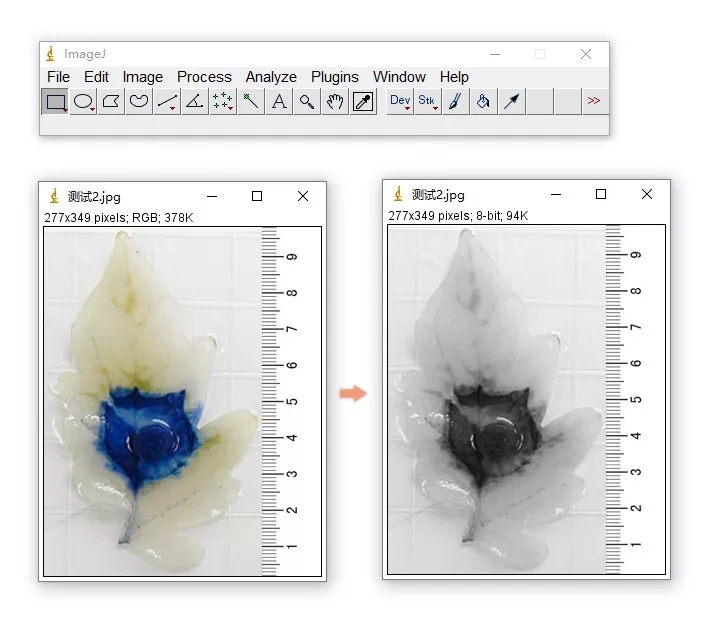The image size is (710, 633).
Task: Open the More Tools >> menu
Action: point(594,101)
